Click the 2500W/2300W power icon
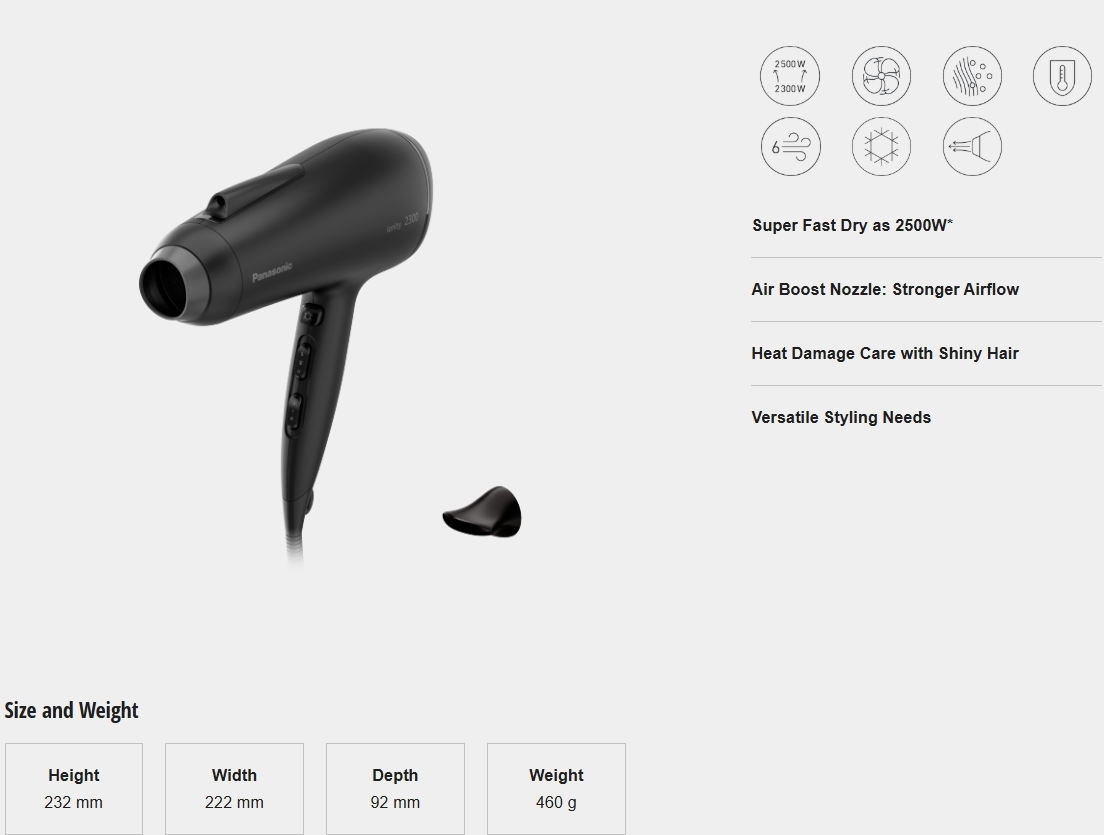 (790, 76)
